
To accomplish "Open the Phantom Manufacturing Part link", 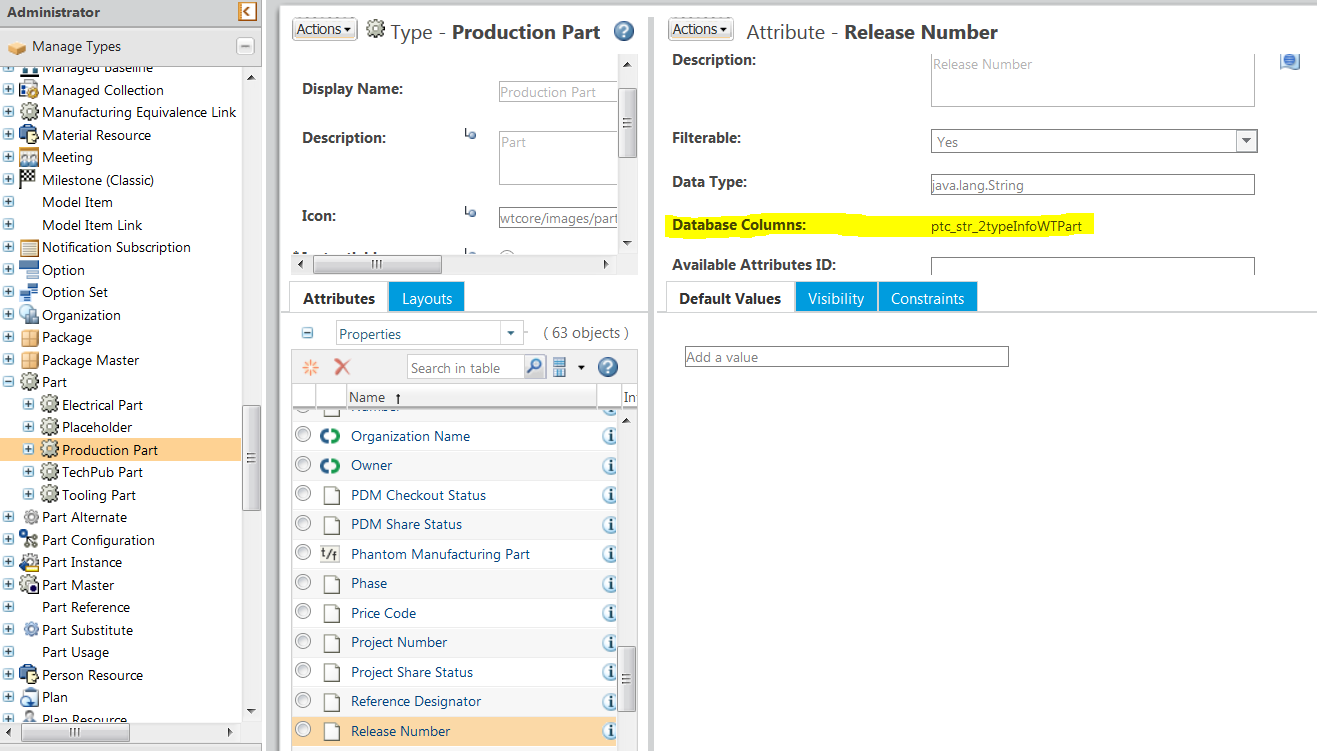I will coord(441,554).
